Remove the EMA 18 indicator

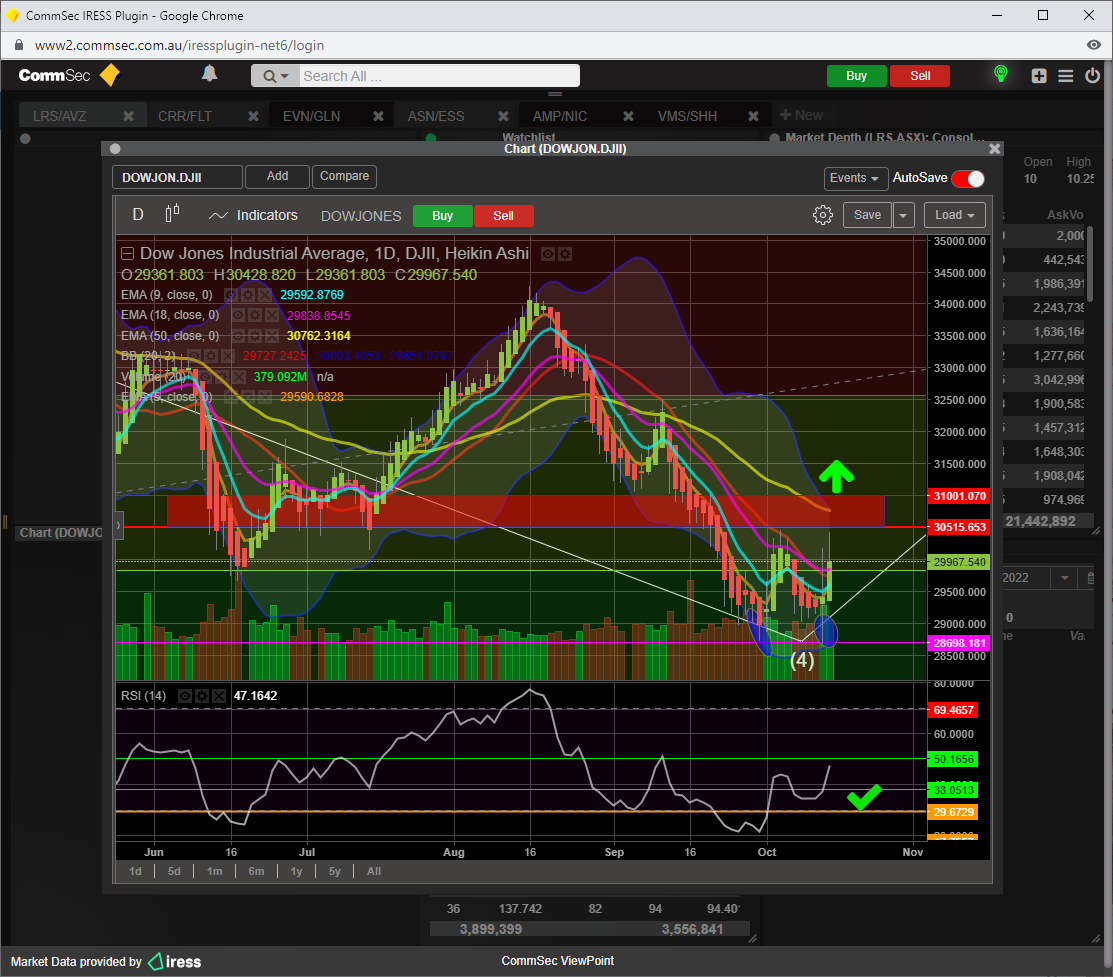click(271, 315)
